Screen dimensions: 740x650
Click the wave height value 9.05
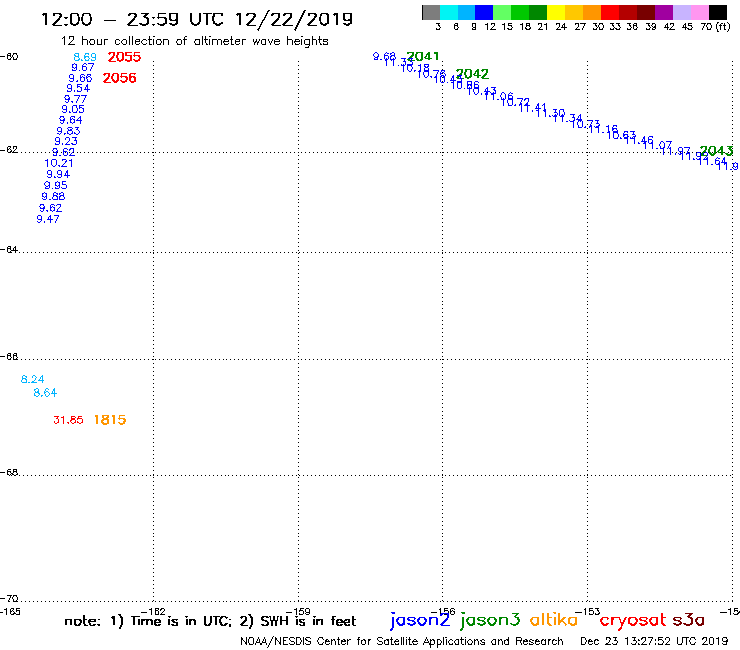click(x=73, y=109)
